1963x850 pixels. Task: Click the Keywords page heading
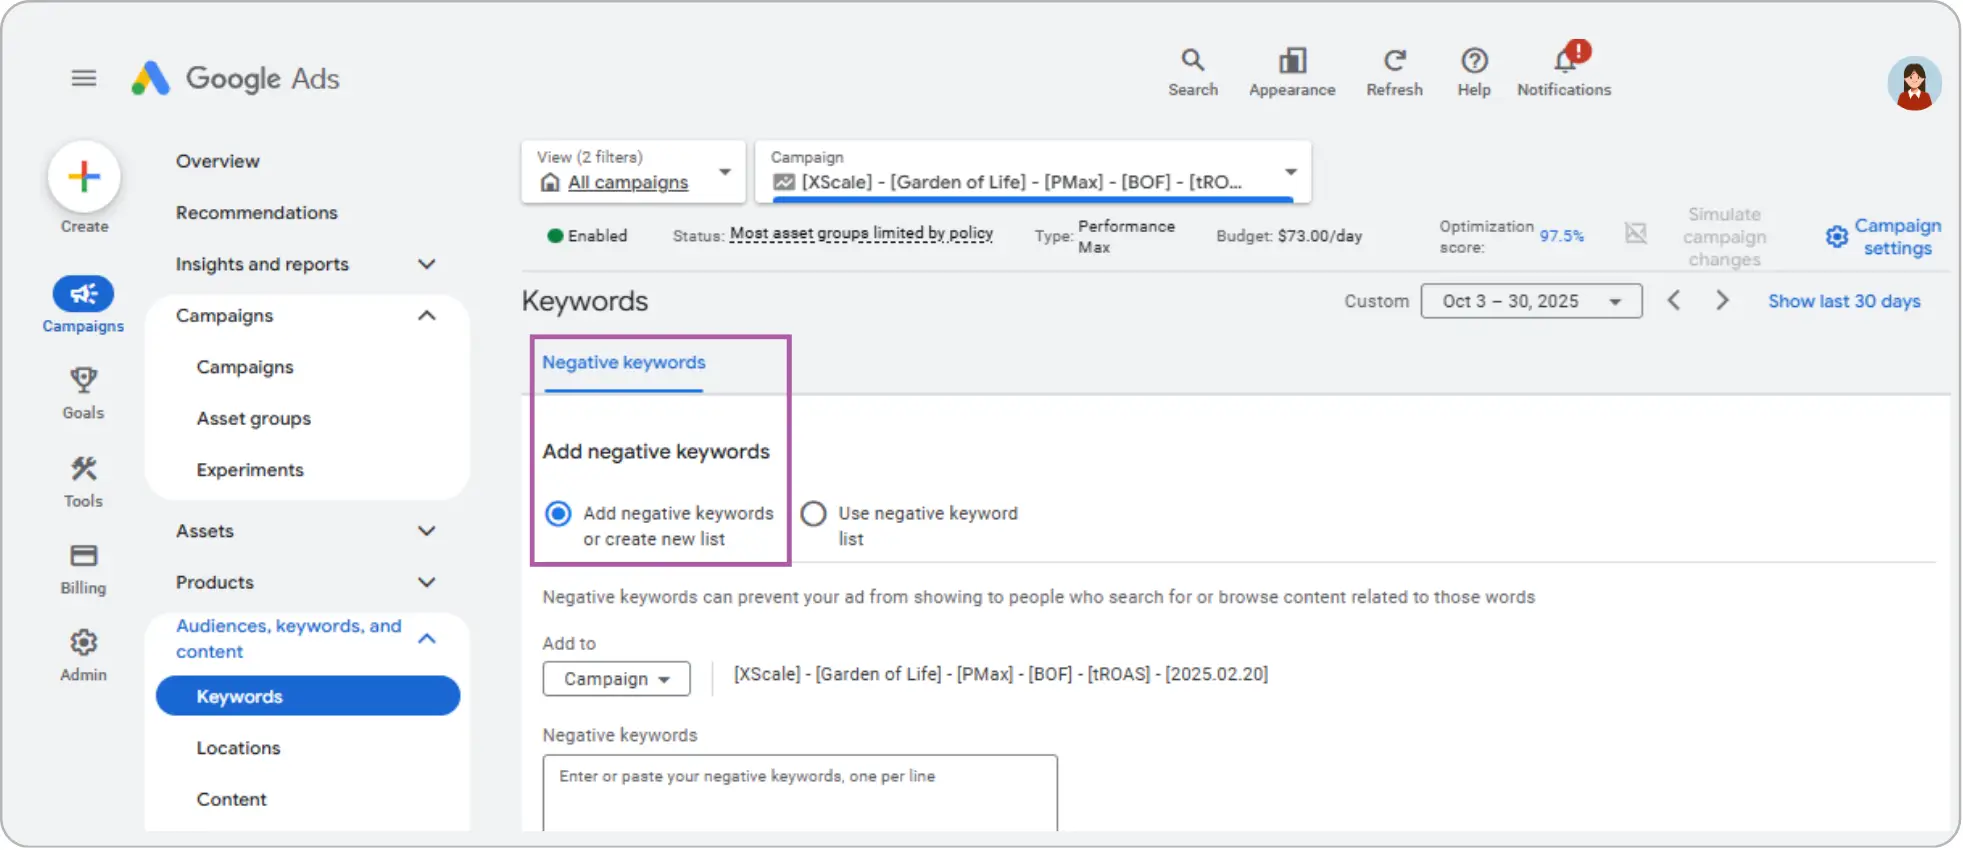pyautogui.click(x=585, y=301)
